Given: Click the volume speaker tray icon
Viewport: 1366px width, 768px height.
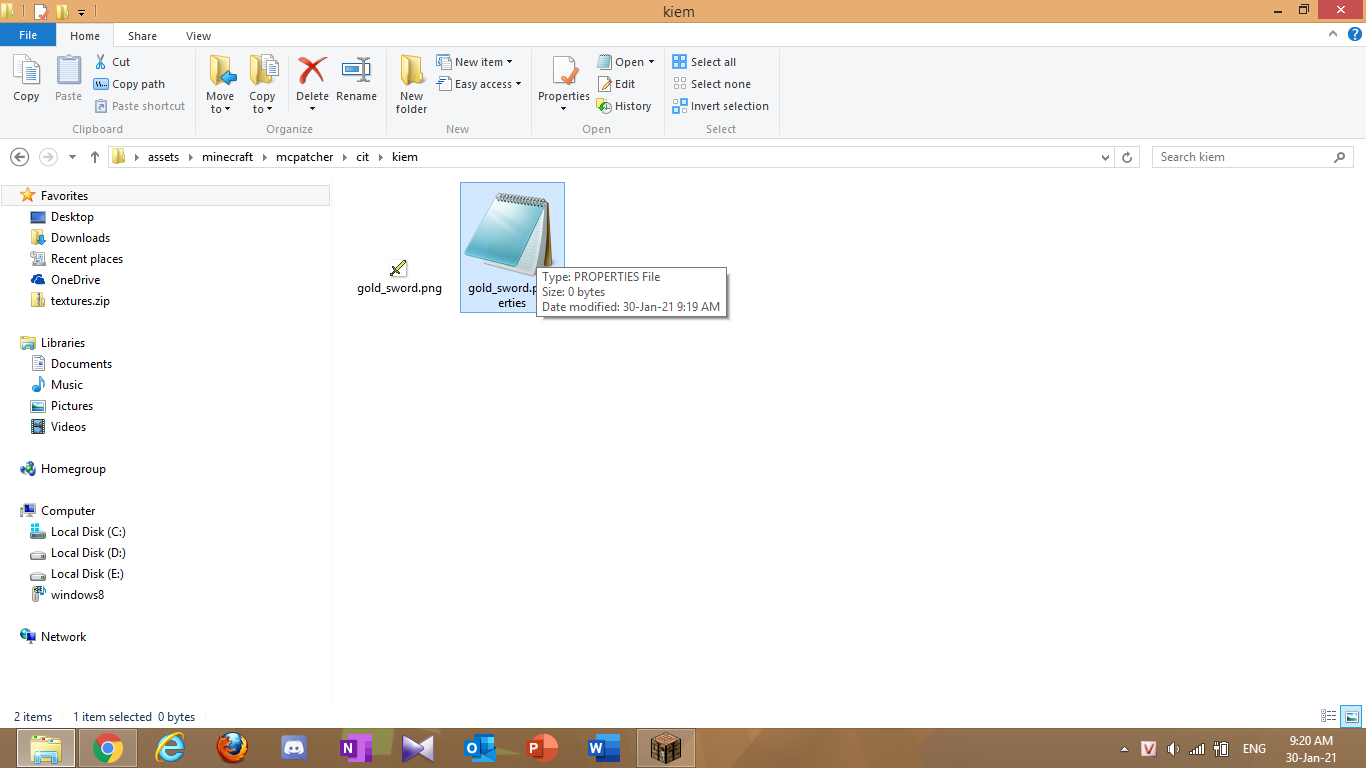Looking at the screenshot, I should pos(1172,748).
